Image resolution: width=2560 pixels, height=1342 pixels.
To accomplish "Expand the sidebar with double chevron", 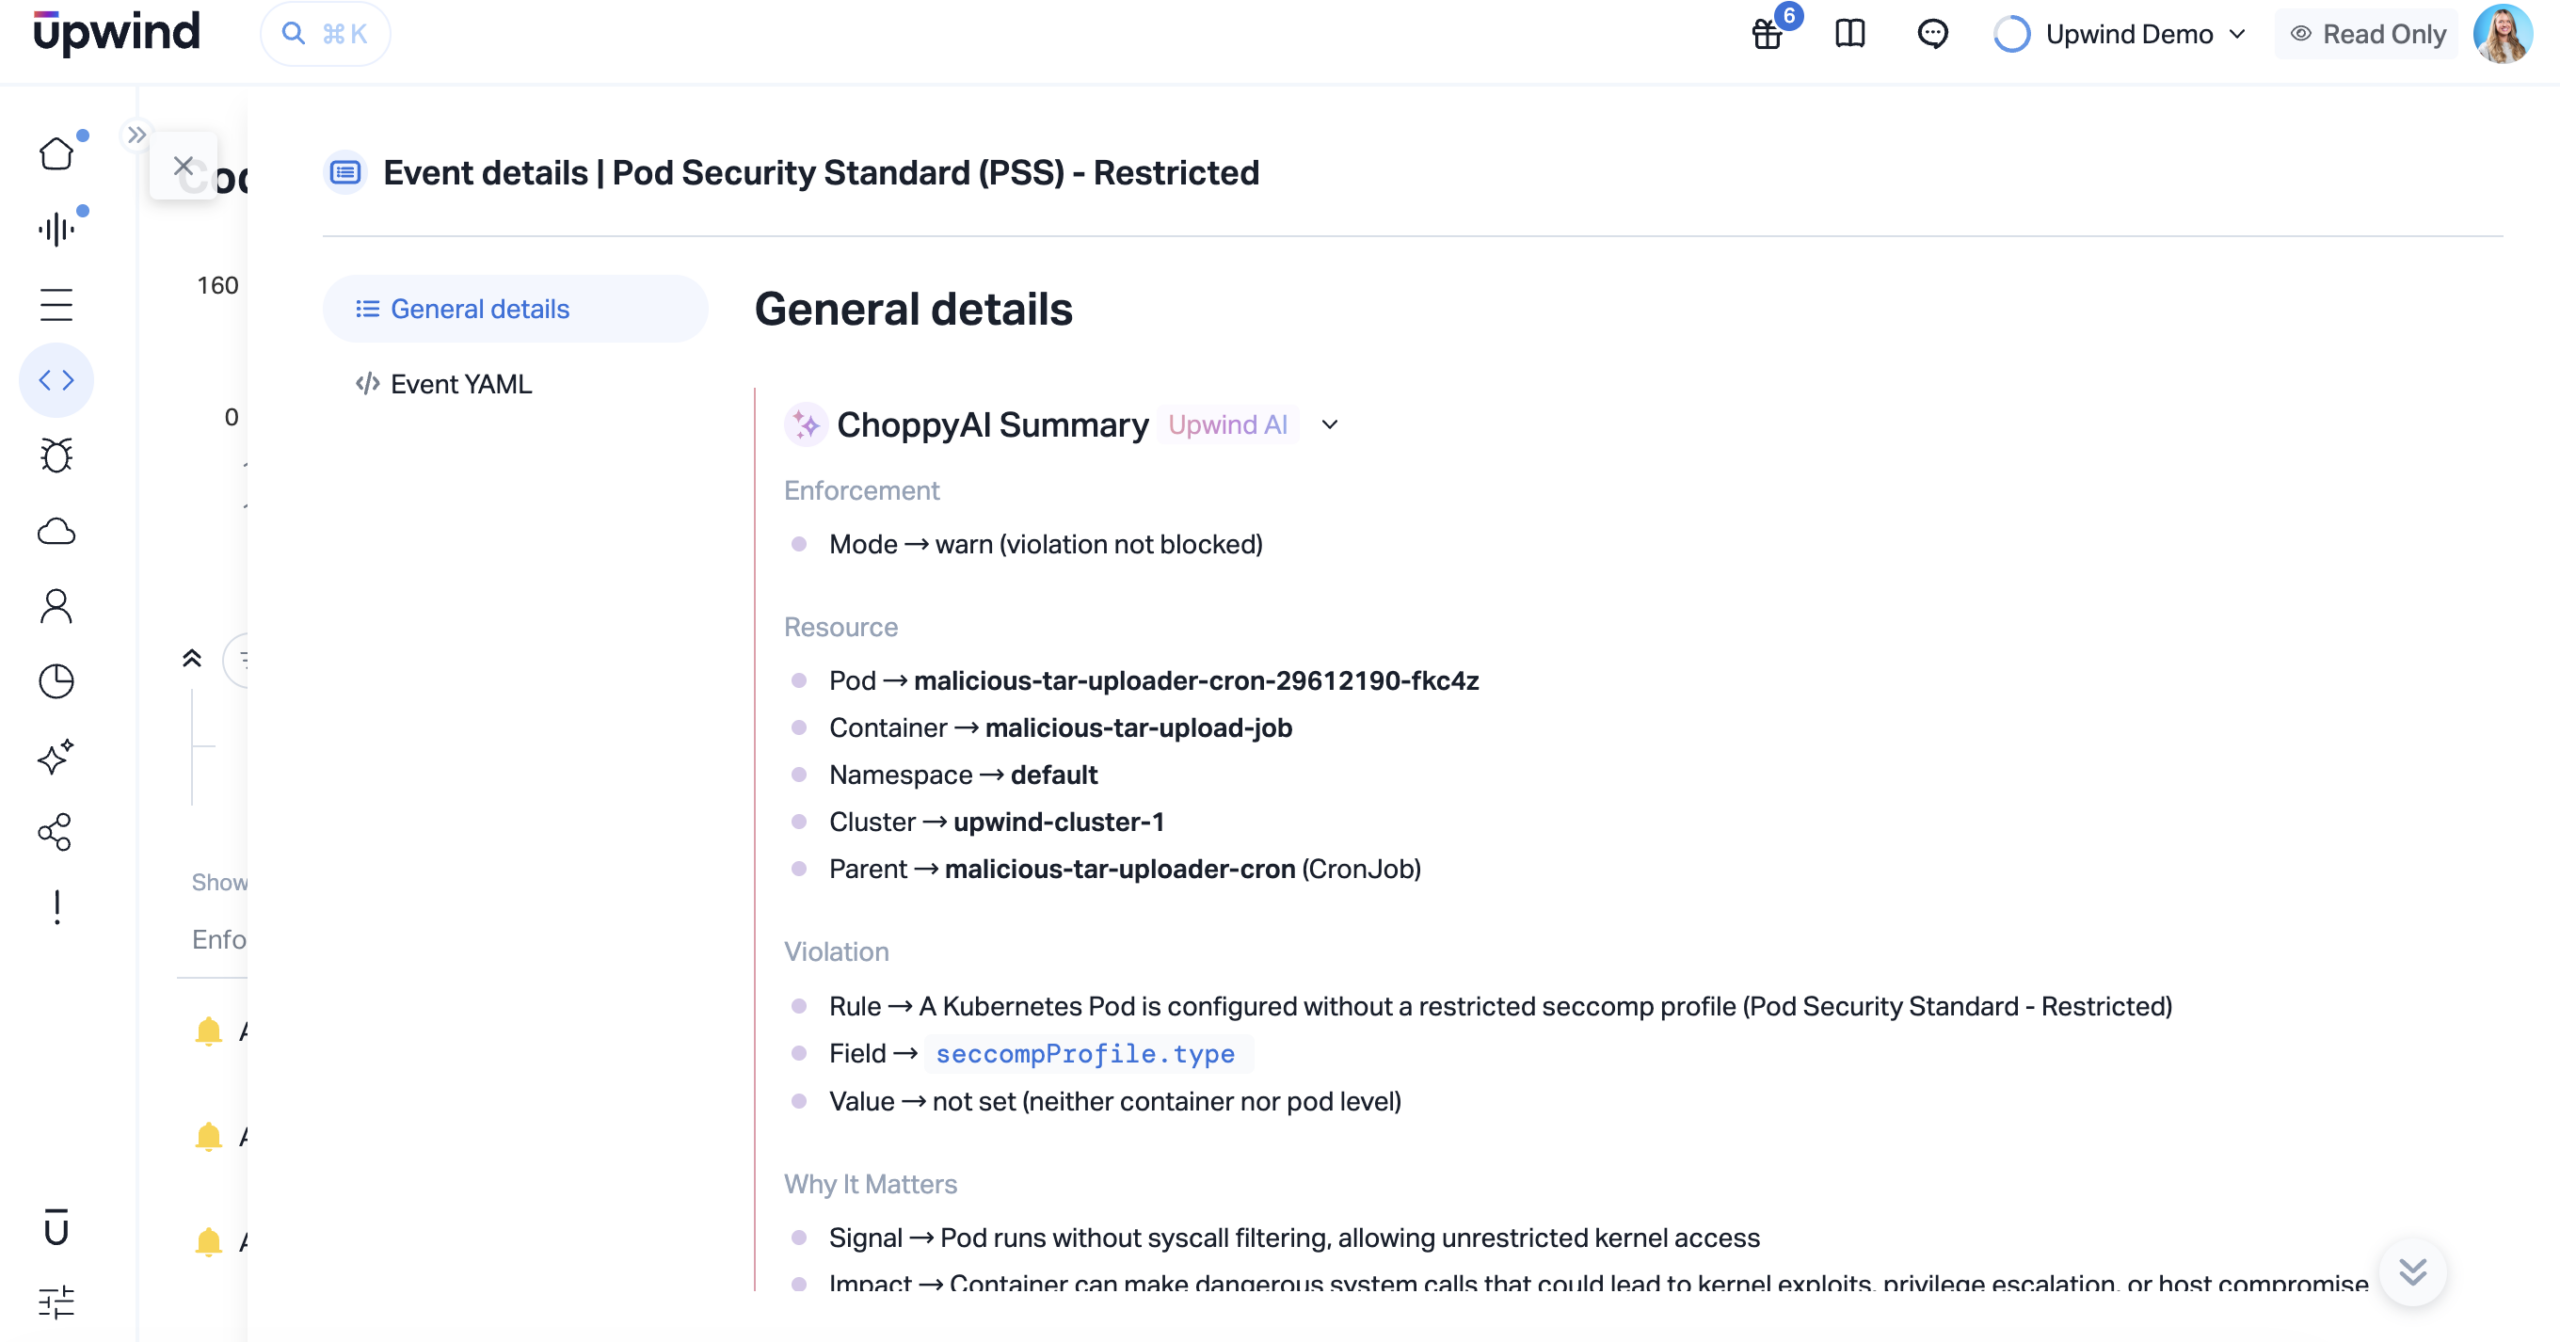I will point(137,134).
